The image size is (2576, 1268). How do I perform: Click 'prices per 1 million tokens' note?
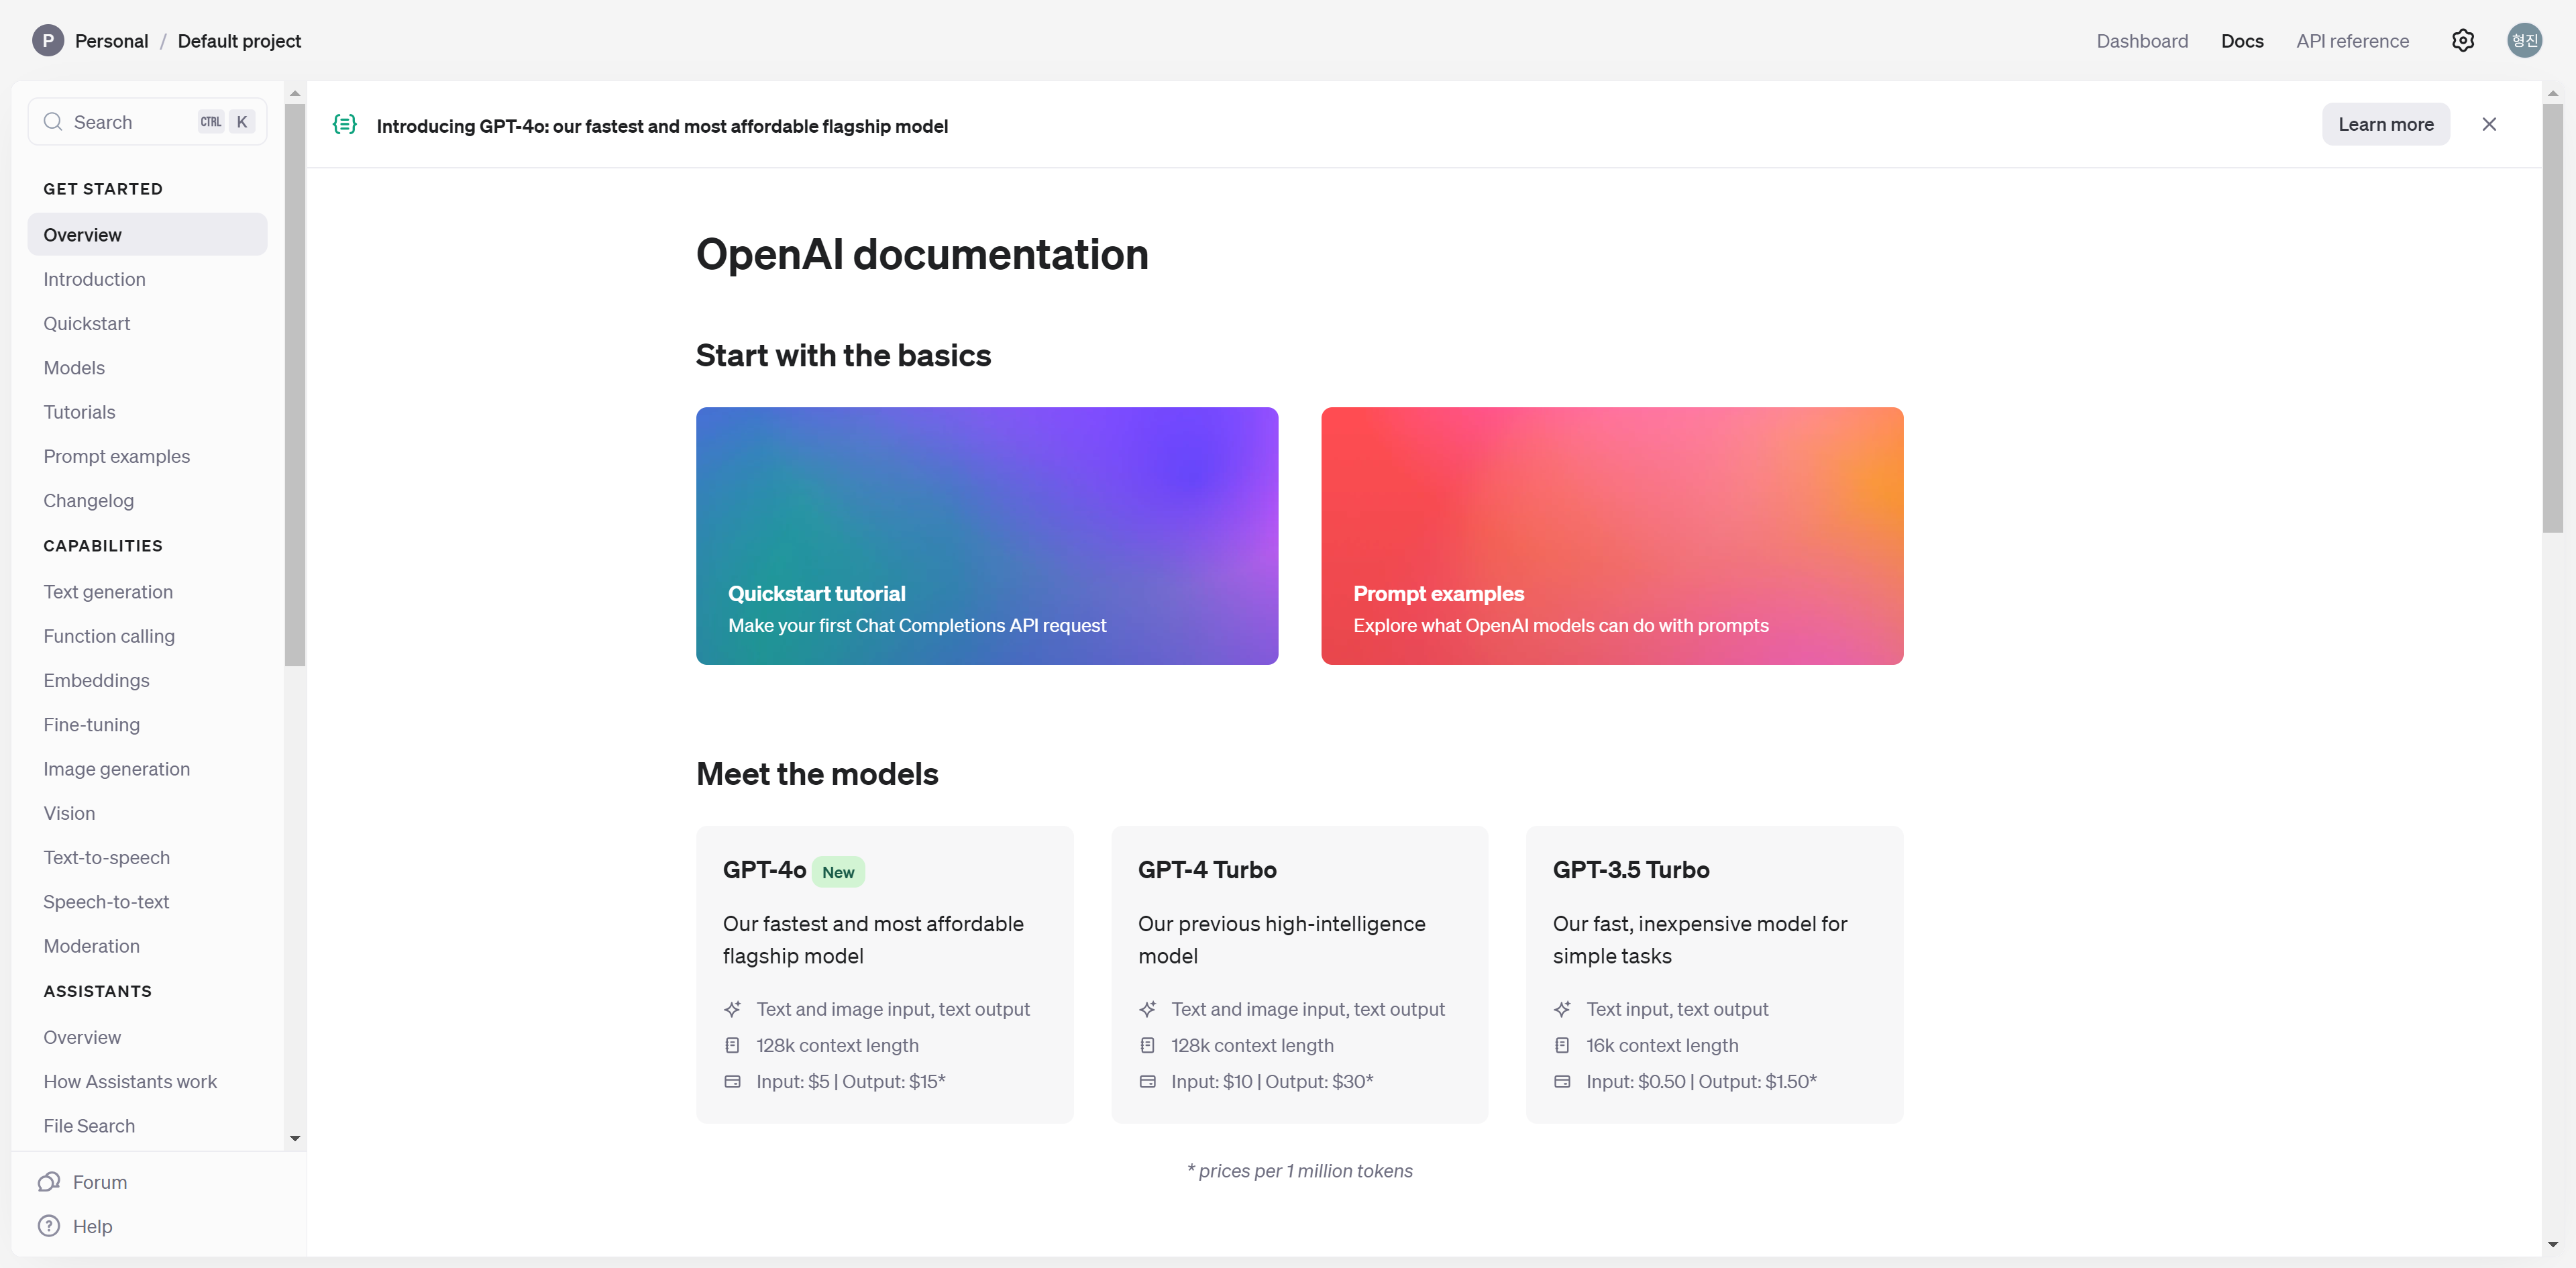tap(1300, 1171)
